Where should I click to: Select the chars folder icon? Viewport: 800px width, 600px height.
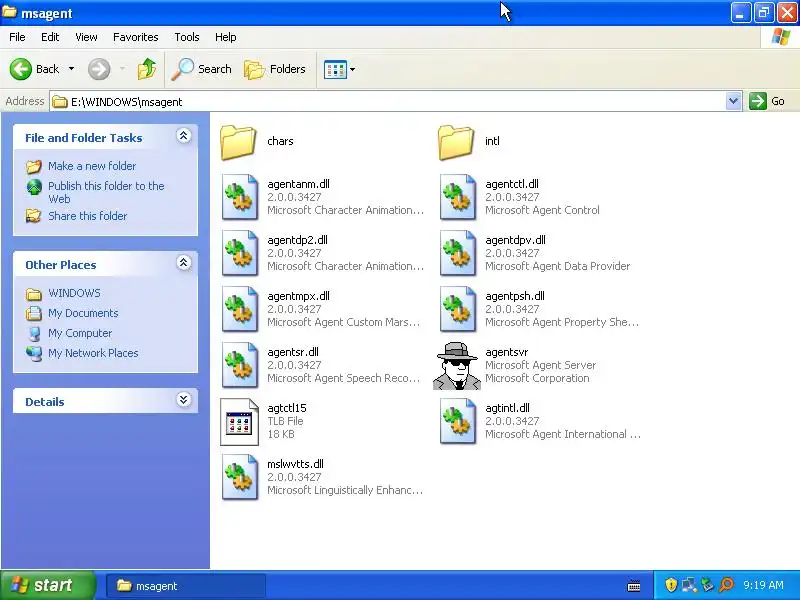coord(238,142)
